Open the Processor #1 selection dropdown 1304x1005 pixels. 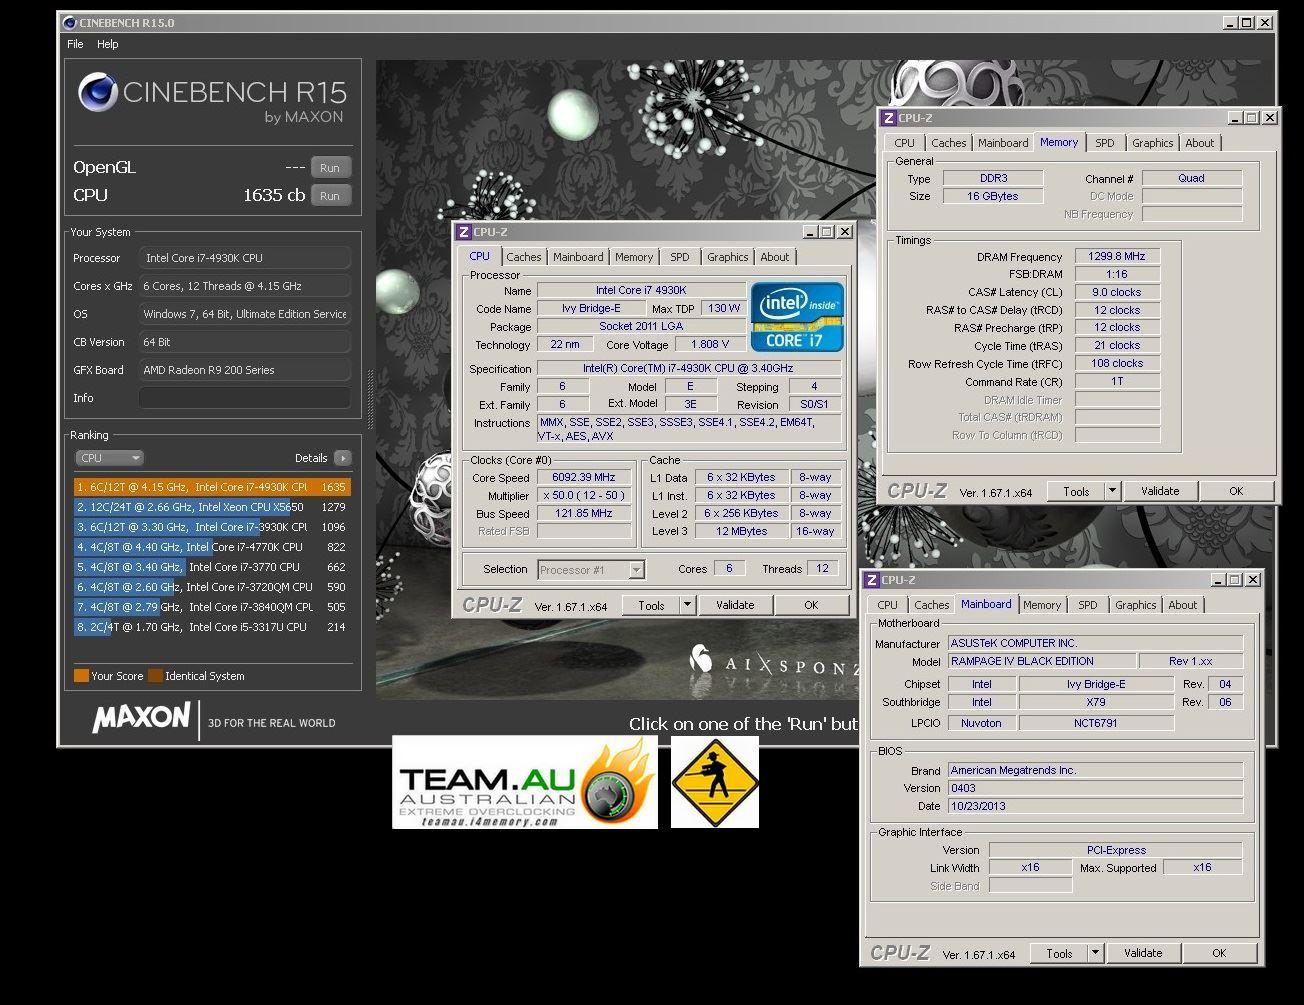pyautogui.click(x=591, y=570)
